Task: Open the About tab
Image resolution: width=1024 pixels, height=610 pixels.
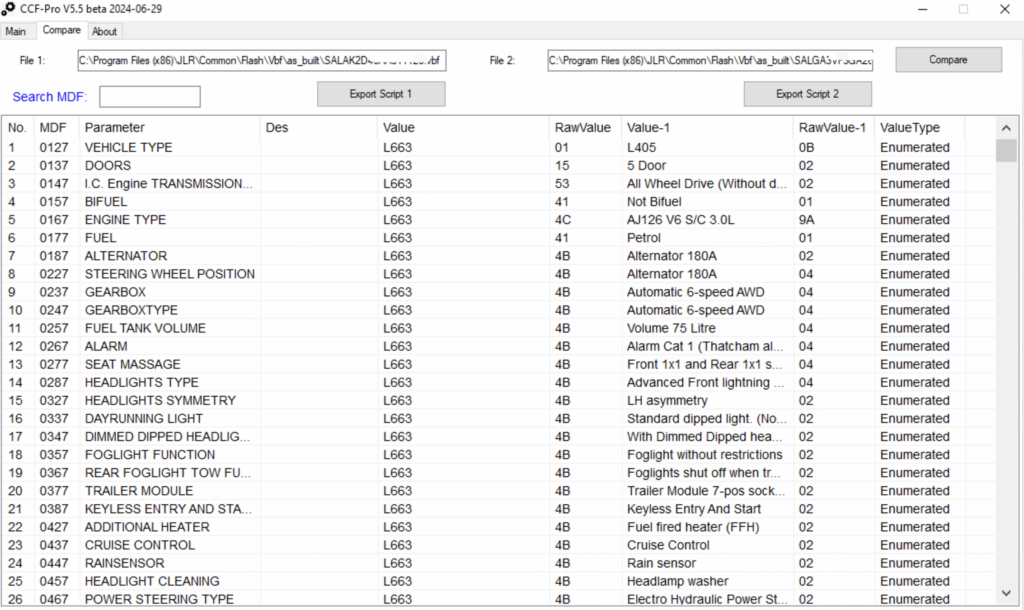Action: 104,31
